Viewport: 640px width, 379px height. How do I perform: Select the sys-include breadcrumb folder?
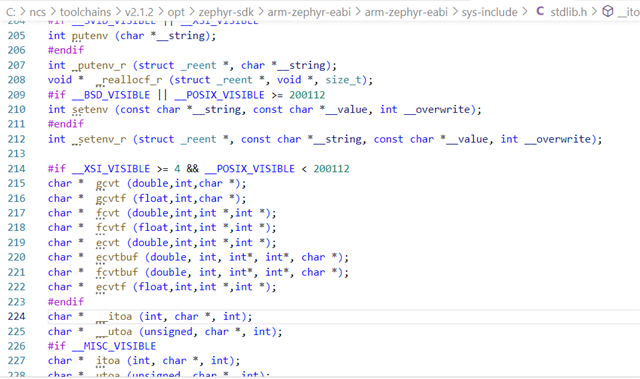coord(489,12)
